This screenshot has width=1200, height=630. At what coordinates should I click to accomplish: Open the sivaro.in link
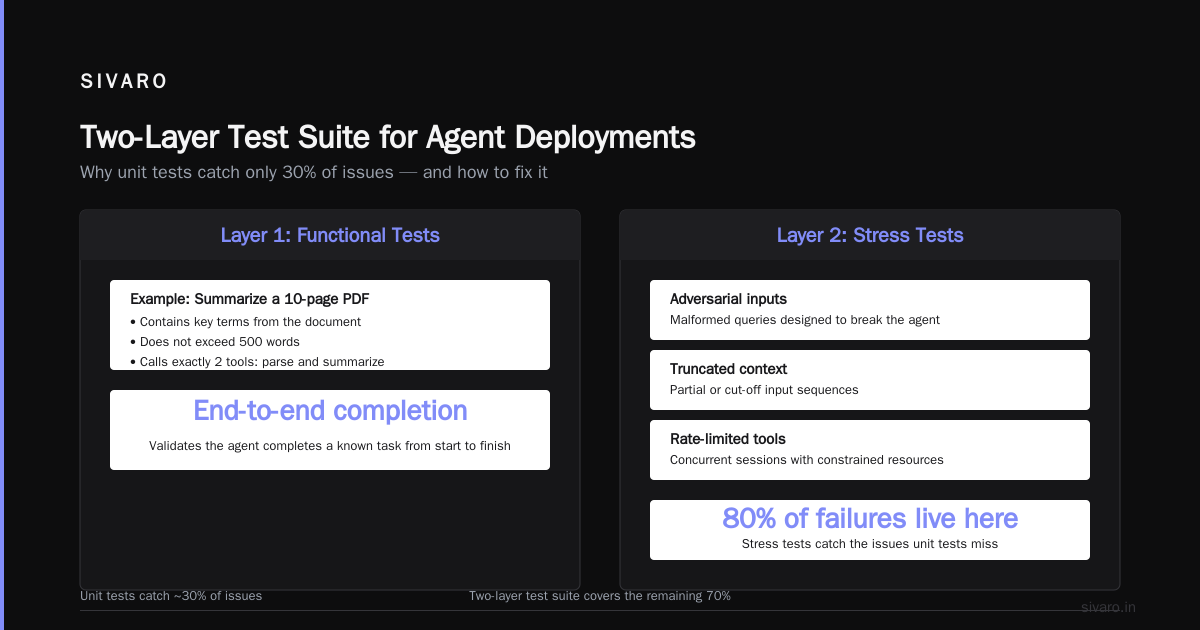1109,607
